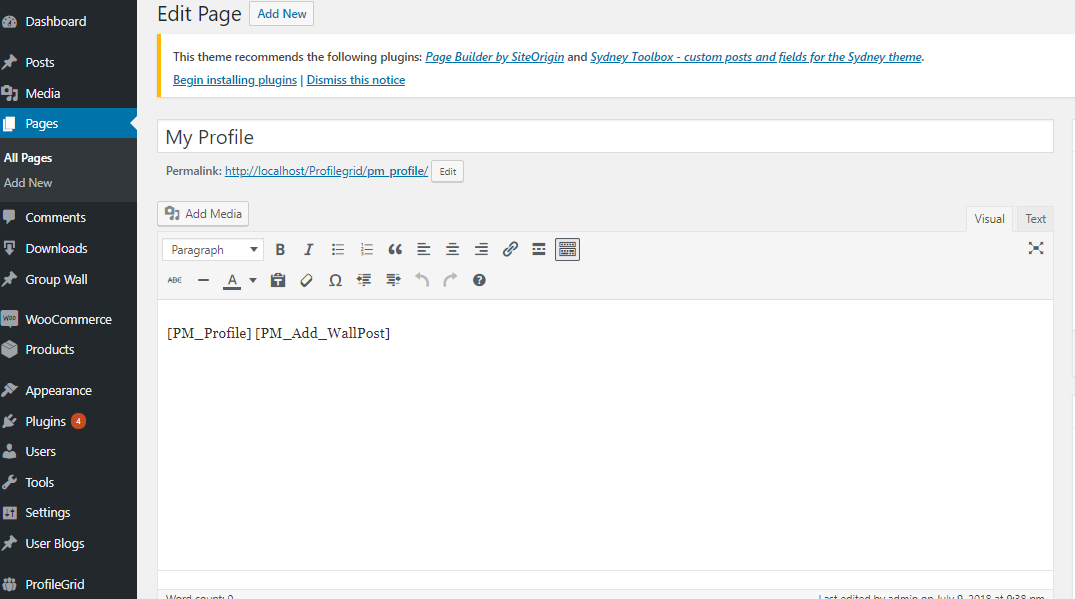This screenshot has width=1075, height=599.
Task: Toggle the second toolbar row visibility
Action: (567, 249)
